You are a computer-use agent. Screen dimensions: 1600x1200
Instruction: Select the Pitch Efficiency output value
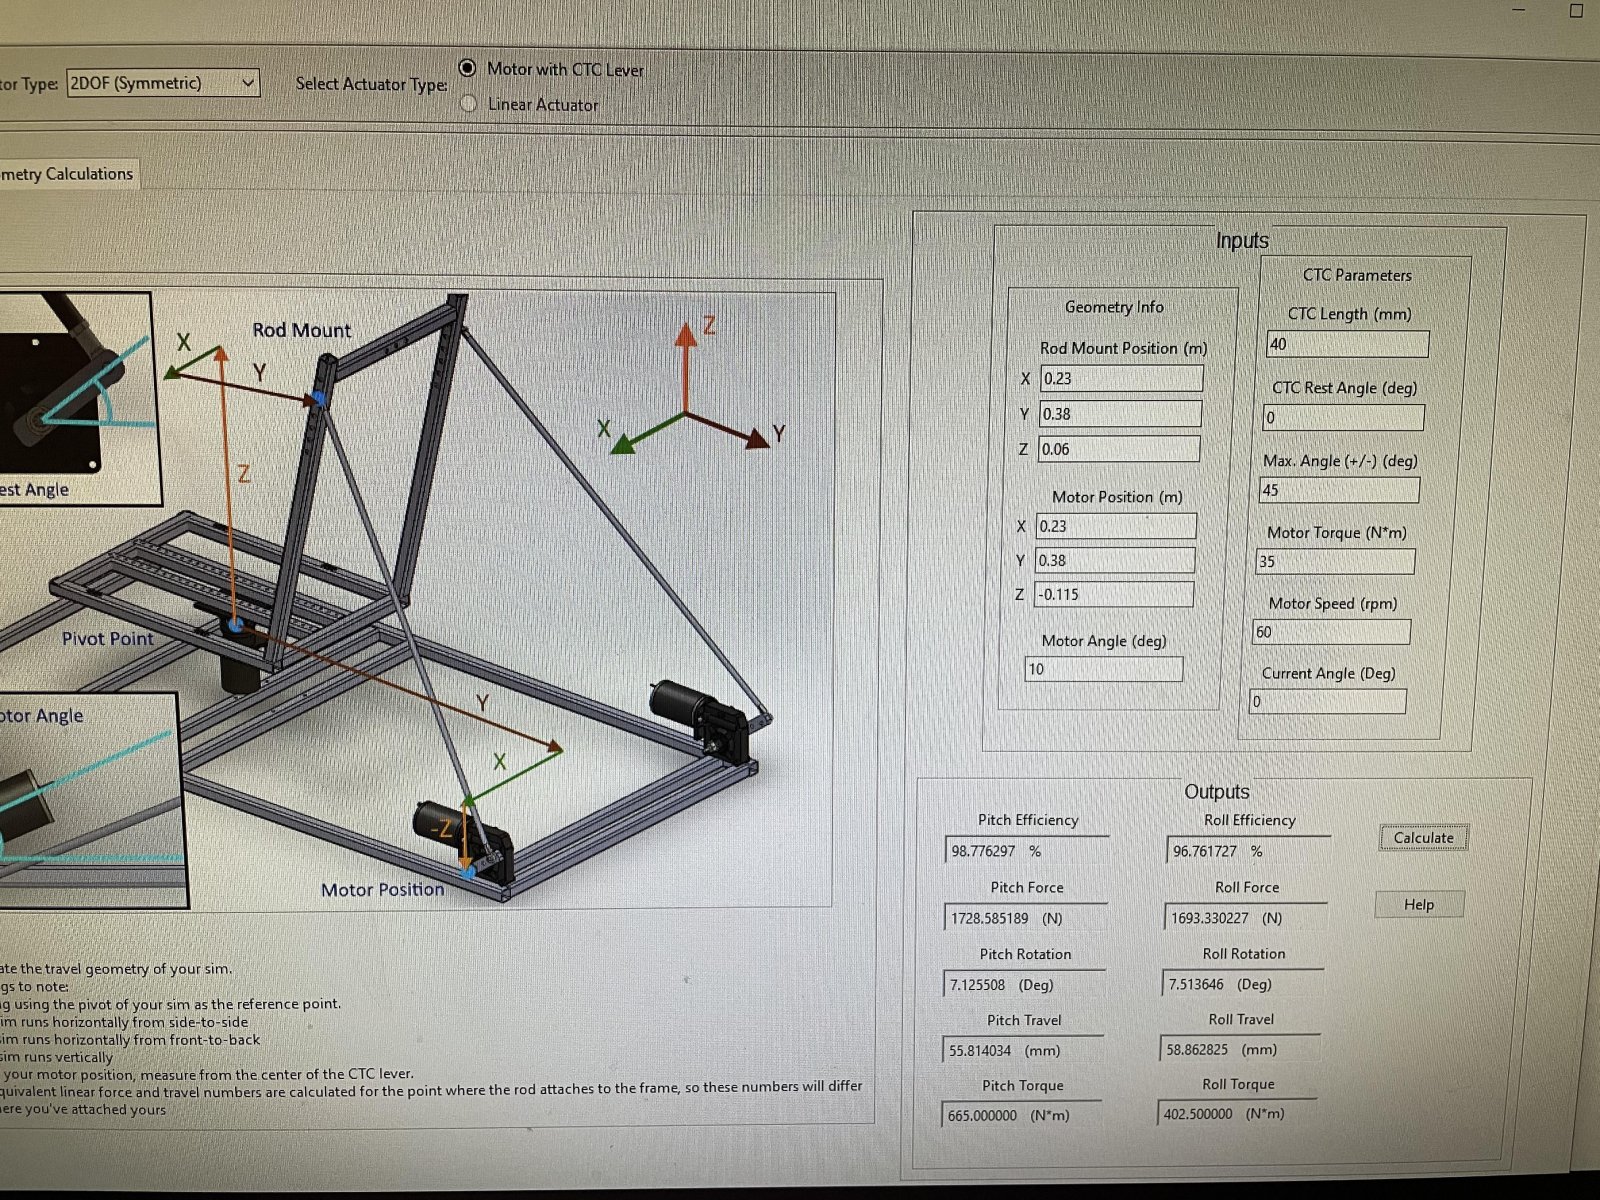pos(1026,851)
